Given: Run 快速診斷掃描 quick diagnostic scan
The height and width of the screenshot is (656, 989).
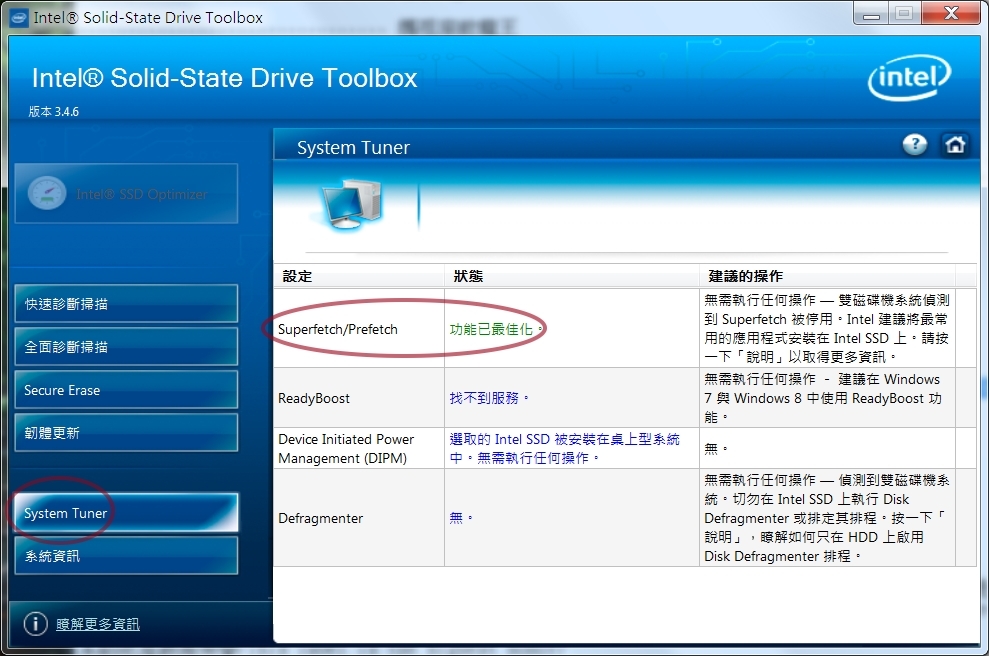Looking at the screenshot, I should (126, 303).
